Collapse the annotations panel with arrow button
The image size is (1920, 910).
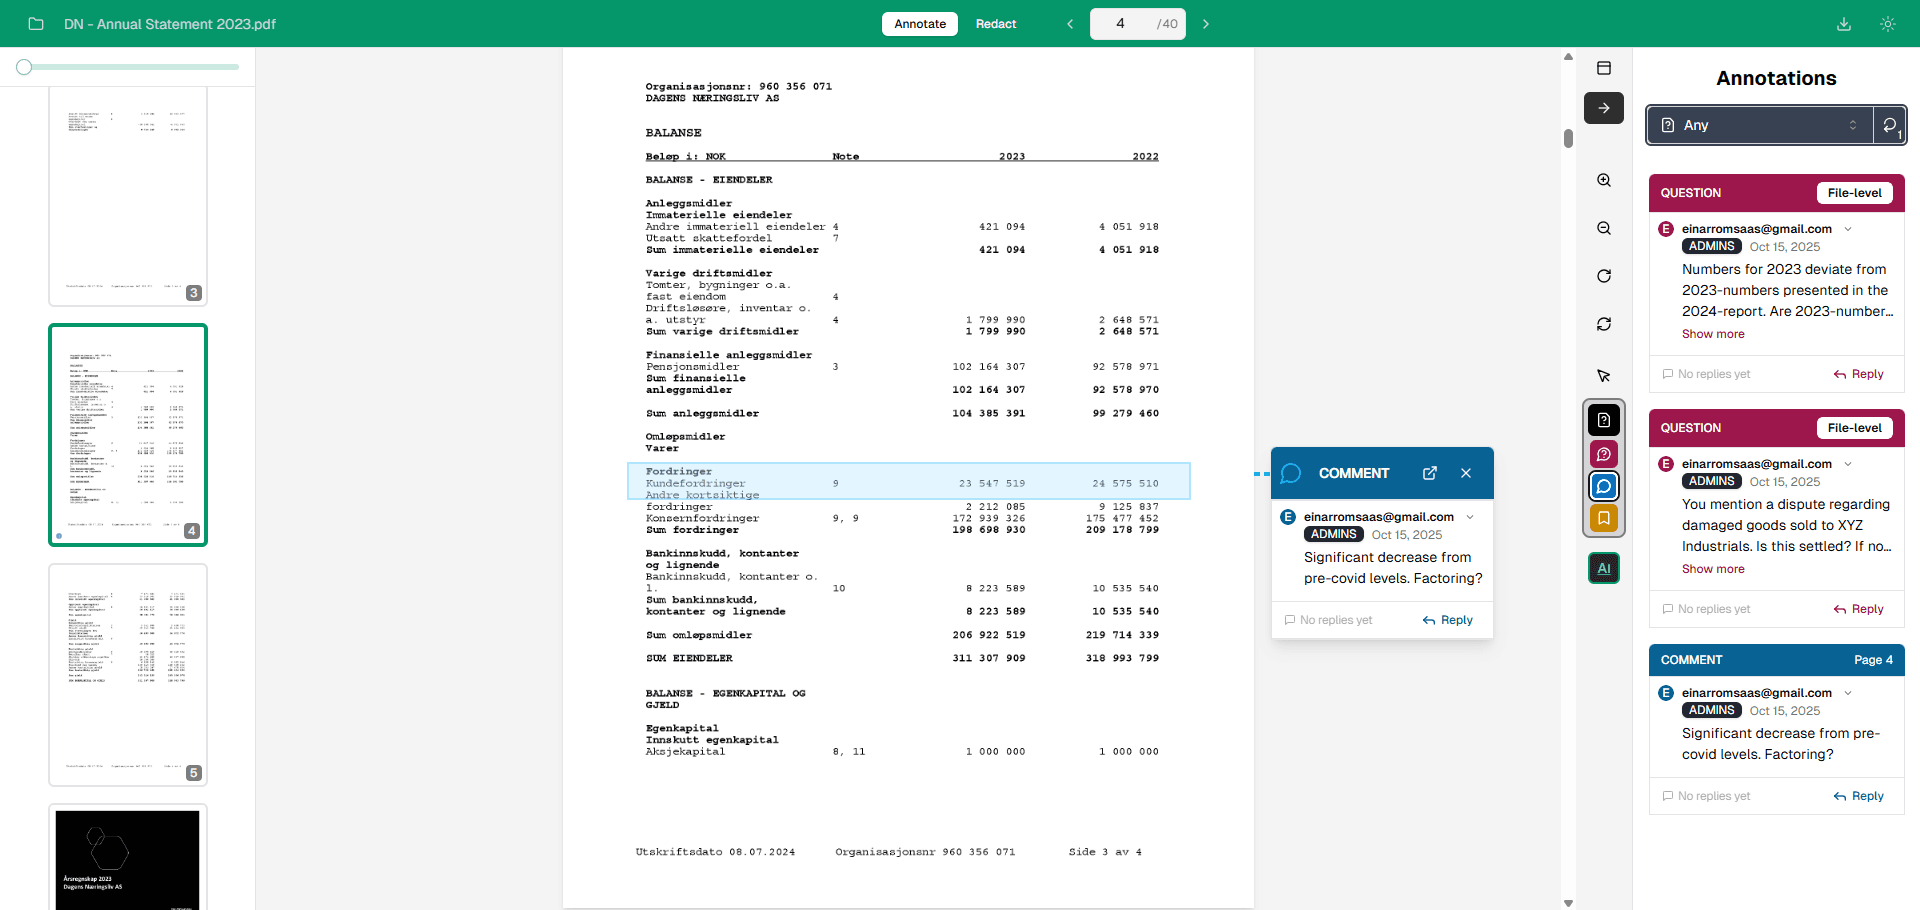pos(1604,108)
